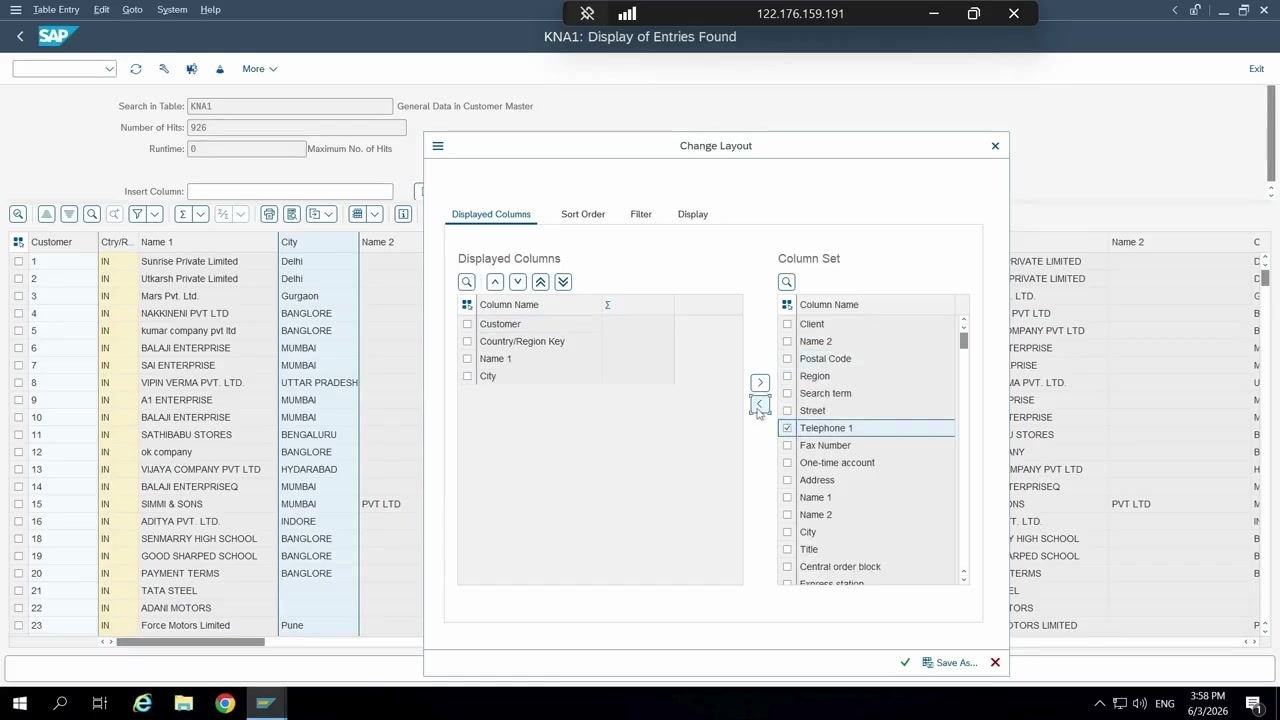Image resolution: width=1280 pixels, height=720 pixels.
Task: Check the Postal Code checkbox in Column Set
Action: [787, 359]
